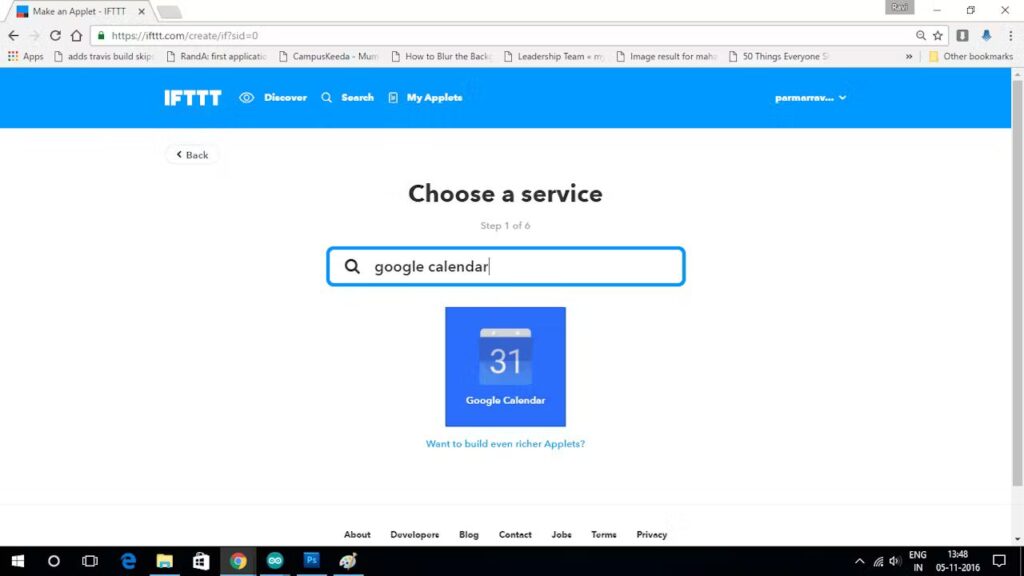Viewport: 1024px width, 576px height.
Task: Open Cortana search circle
Action: coord(54,561)
